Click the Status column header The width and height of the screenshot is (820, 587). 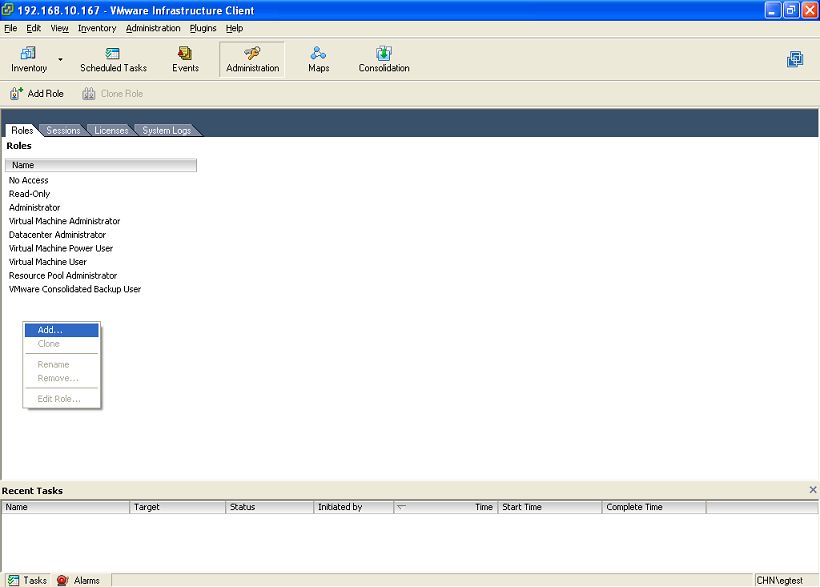pos(269,507)
